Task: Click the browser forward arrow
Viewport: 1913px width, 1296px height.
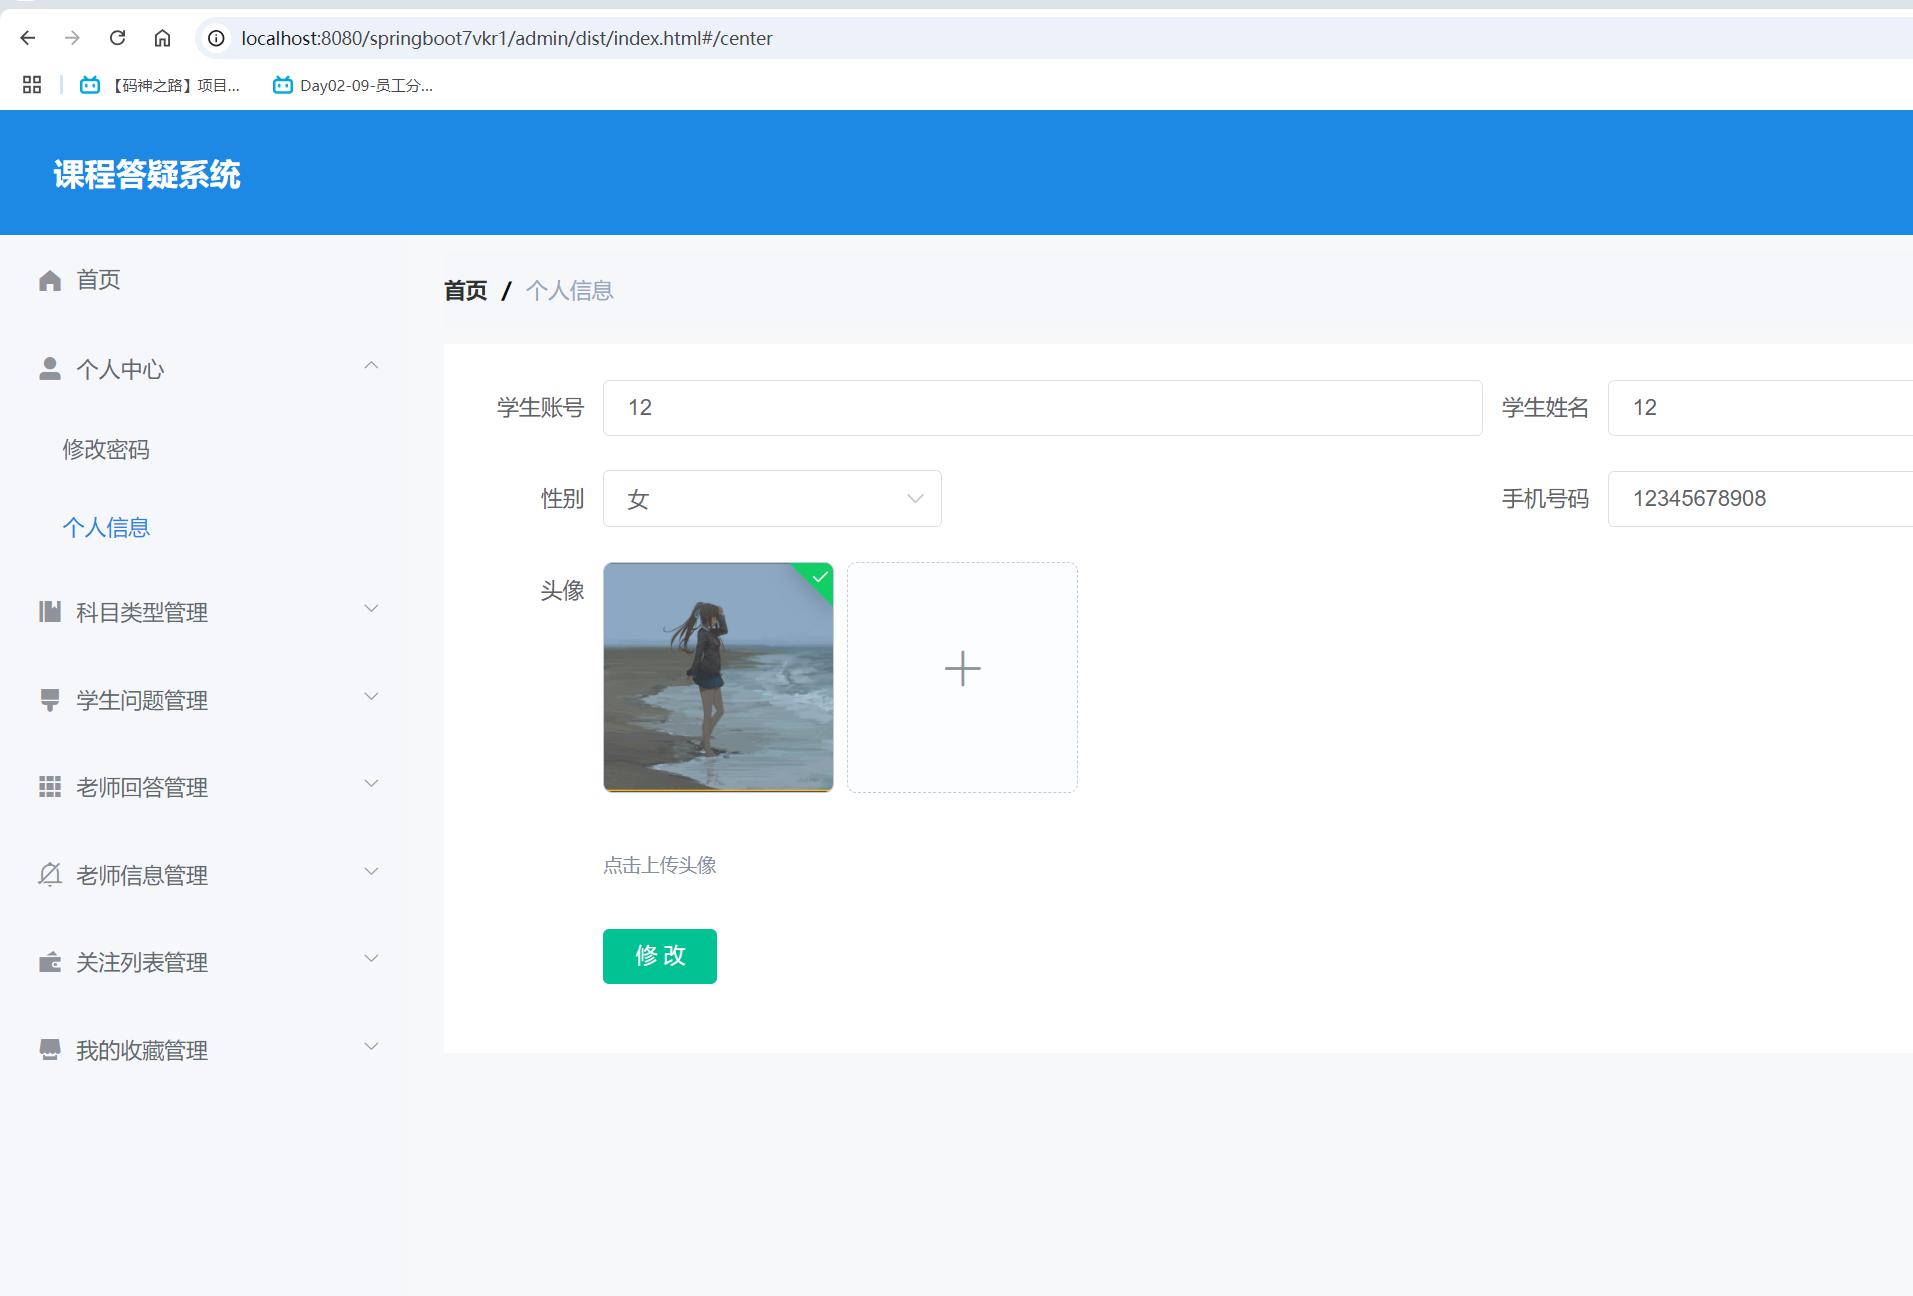Action: coord(72,38)
